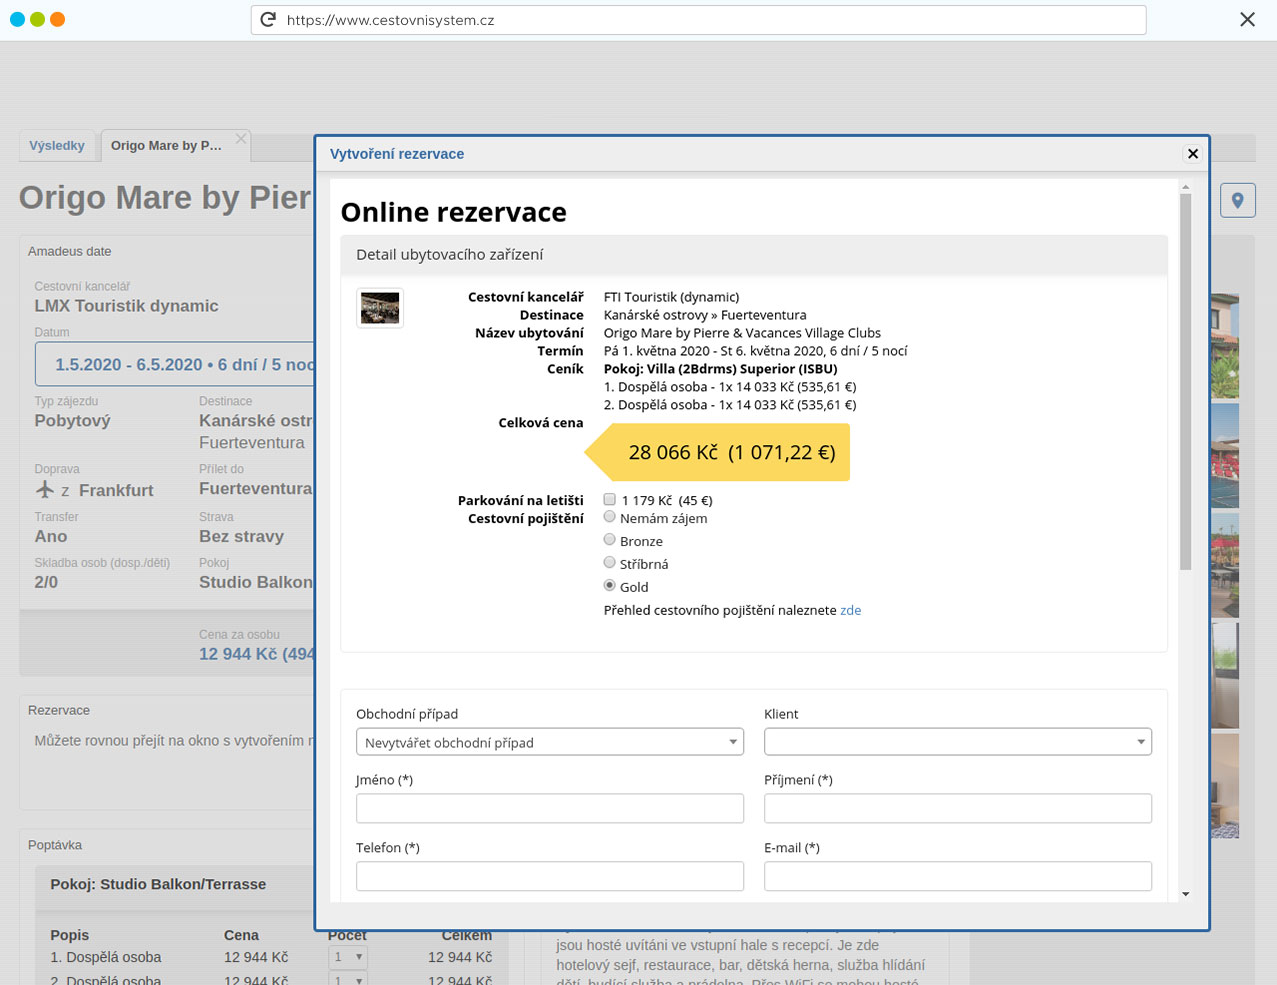Click the 'Amadeus date' panel label
1277x985 pixels.
pos(70,251)
